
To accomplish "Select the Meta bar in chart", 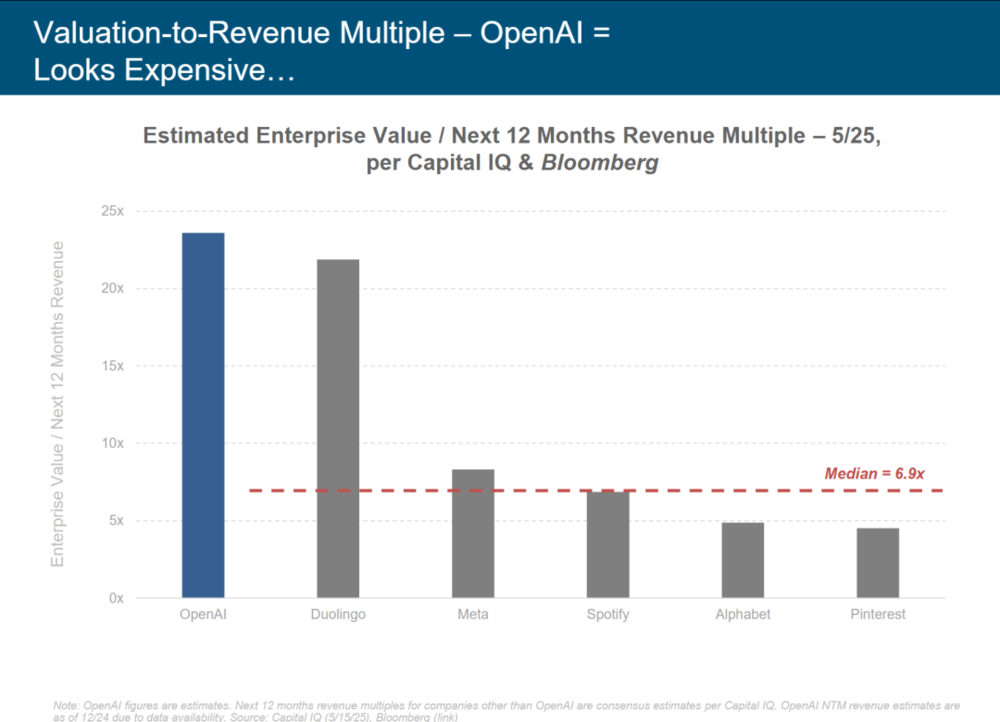I will [x=473, y=533].
